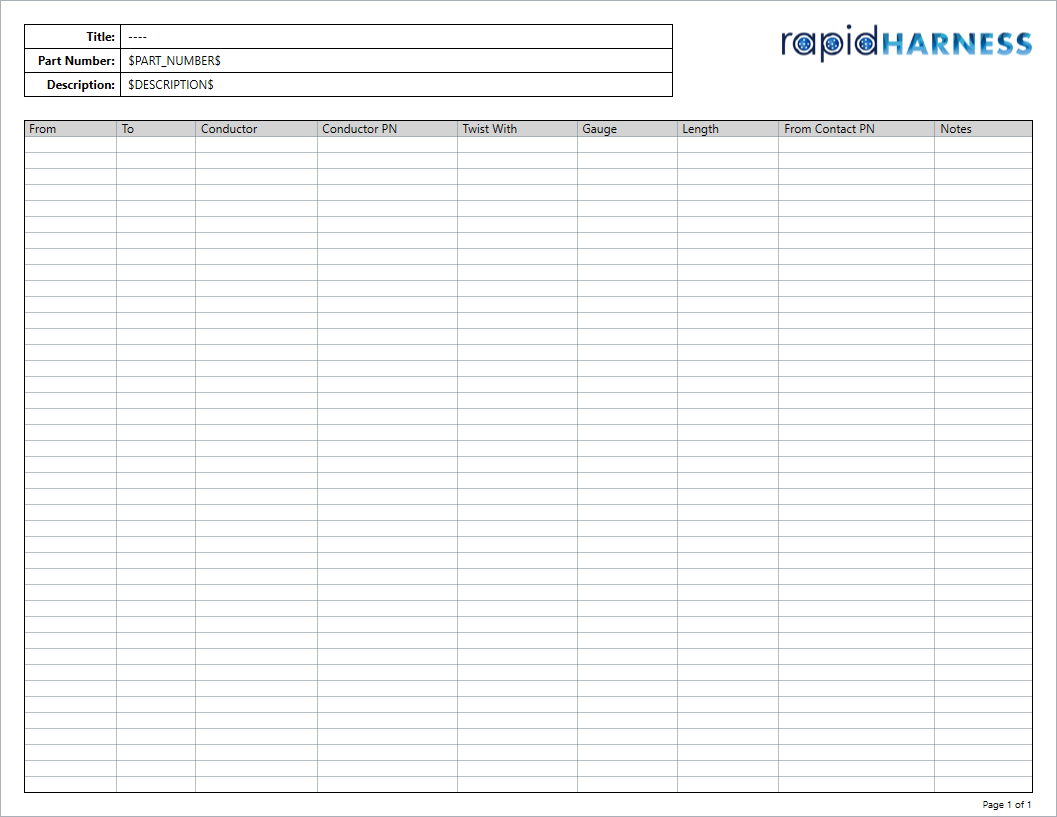Select the Part Number label cell
1057x817 pixels.
(72, 61)
